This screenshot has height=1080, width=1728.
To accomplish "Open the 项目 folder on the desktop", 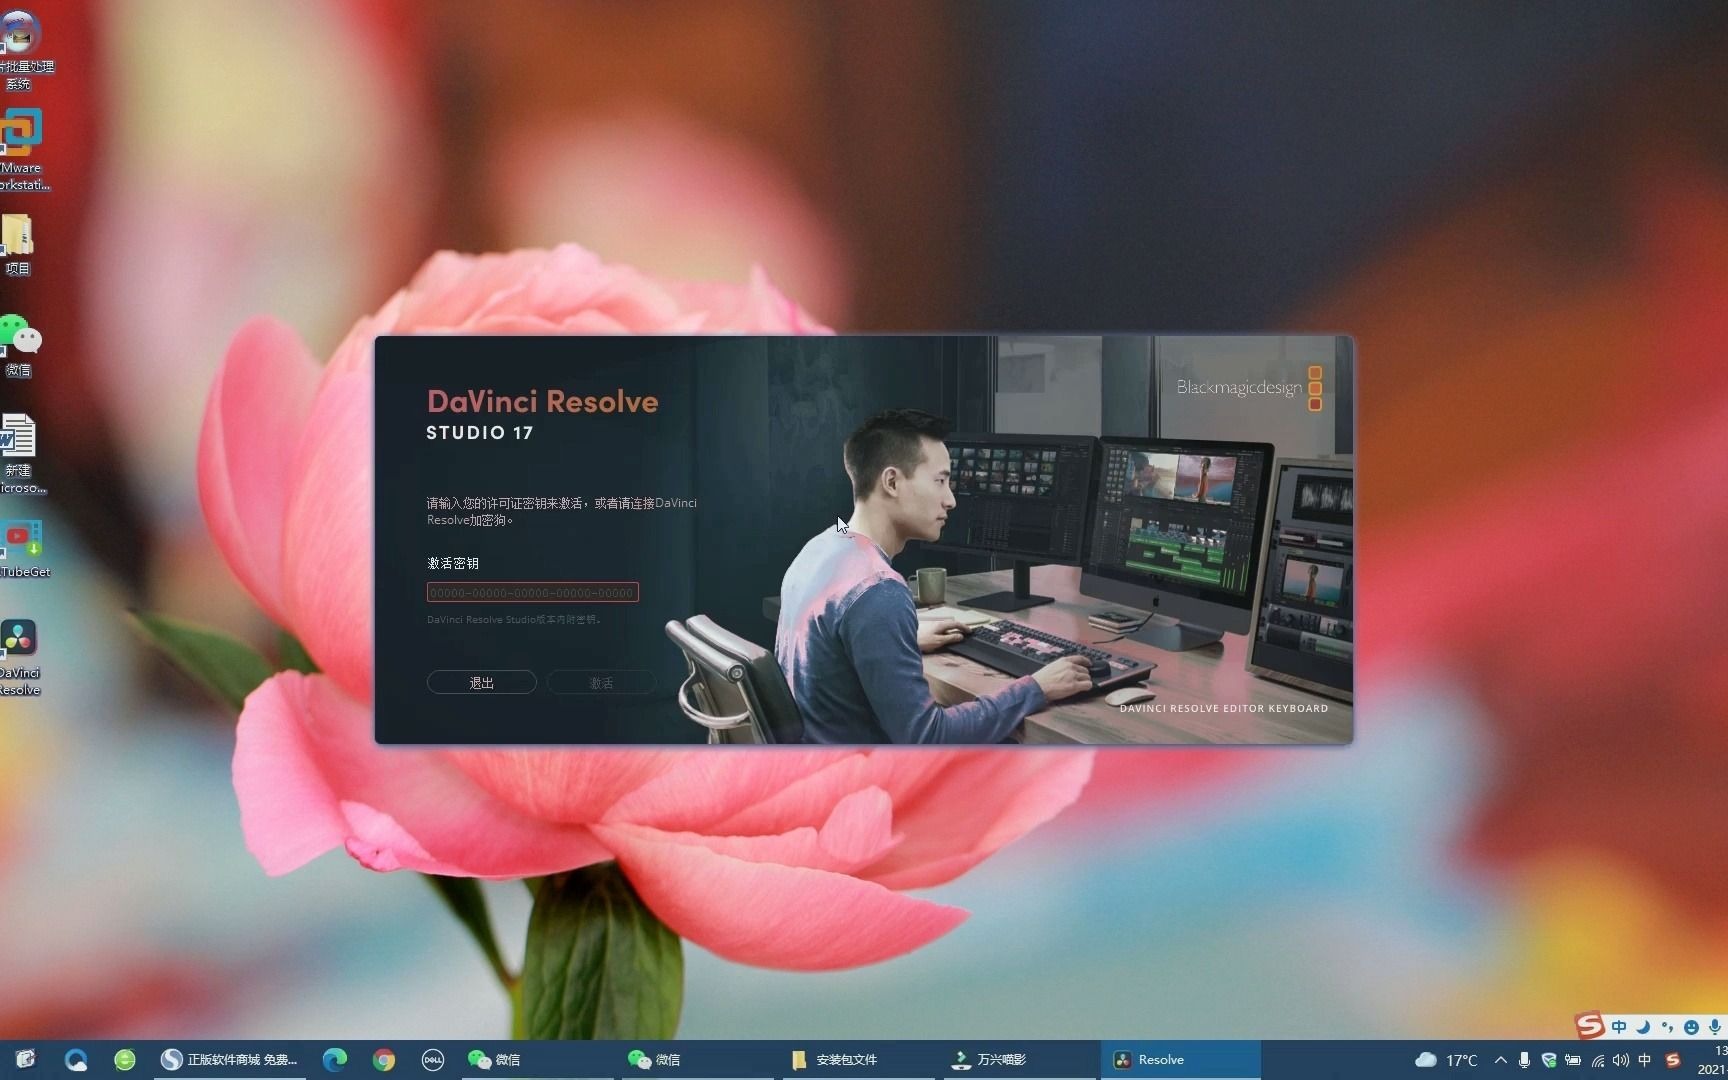I will 18,245.
